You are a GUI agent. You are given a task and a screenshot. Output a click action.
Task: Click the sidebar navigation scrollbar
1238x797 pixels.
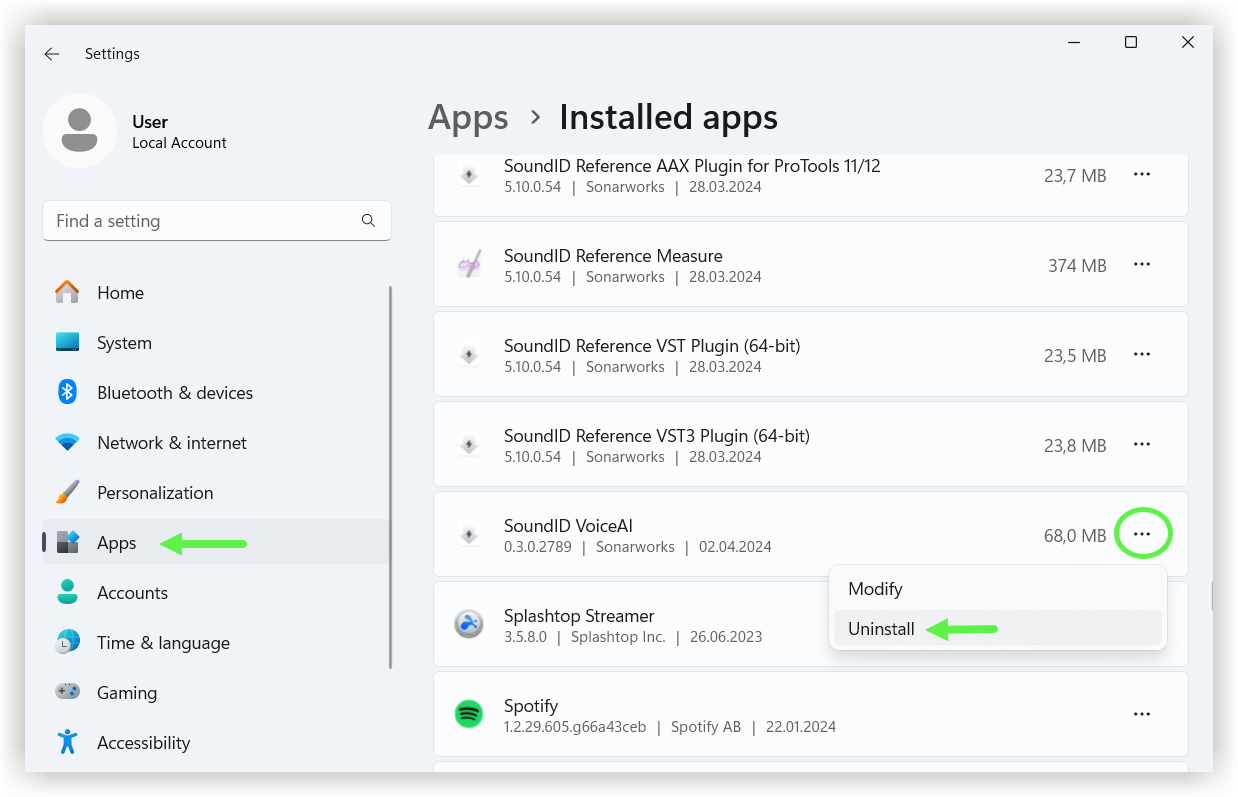(x=390, y=478)
